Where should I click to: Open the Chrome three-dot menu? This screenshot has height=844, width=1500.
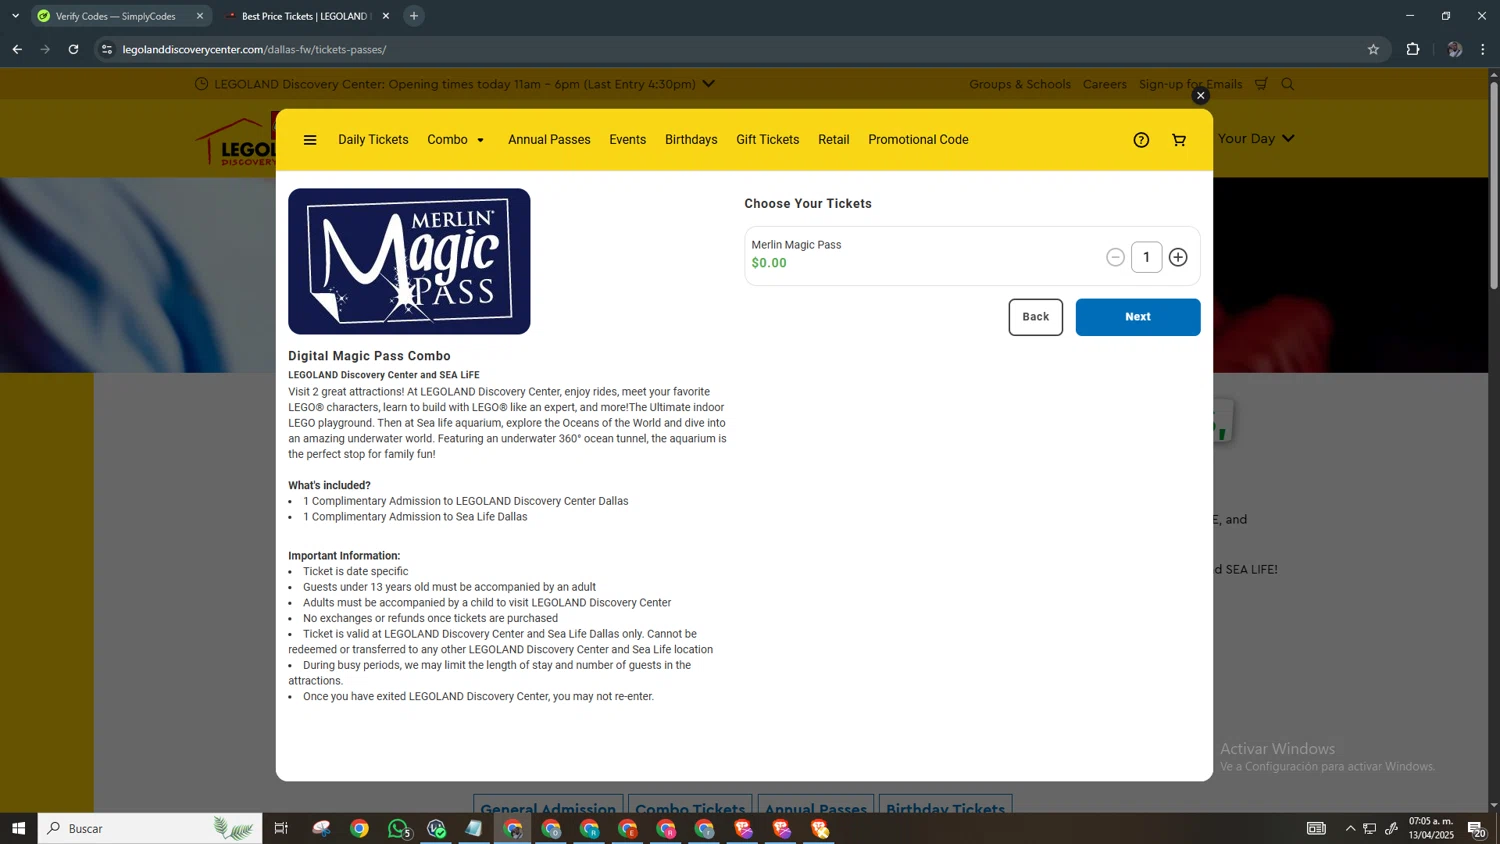coord(1483,49)
